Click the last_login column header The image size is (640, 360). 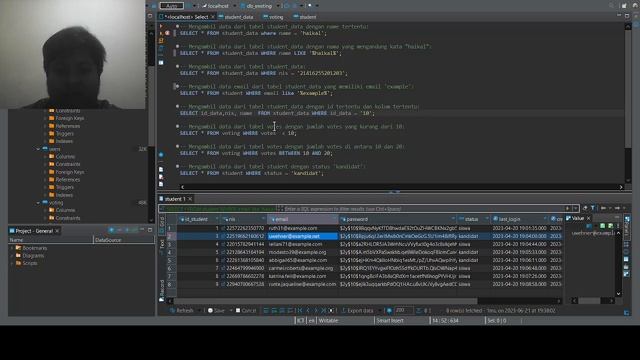click(519, 219)
